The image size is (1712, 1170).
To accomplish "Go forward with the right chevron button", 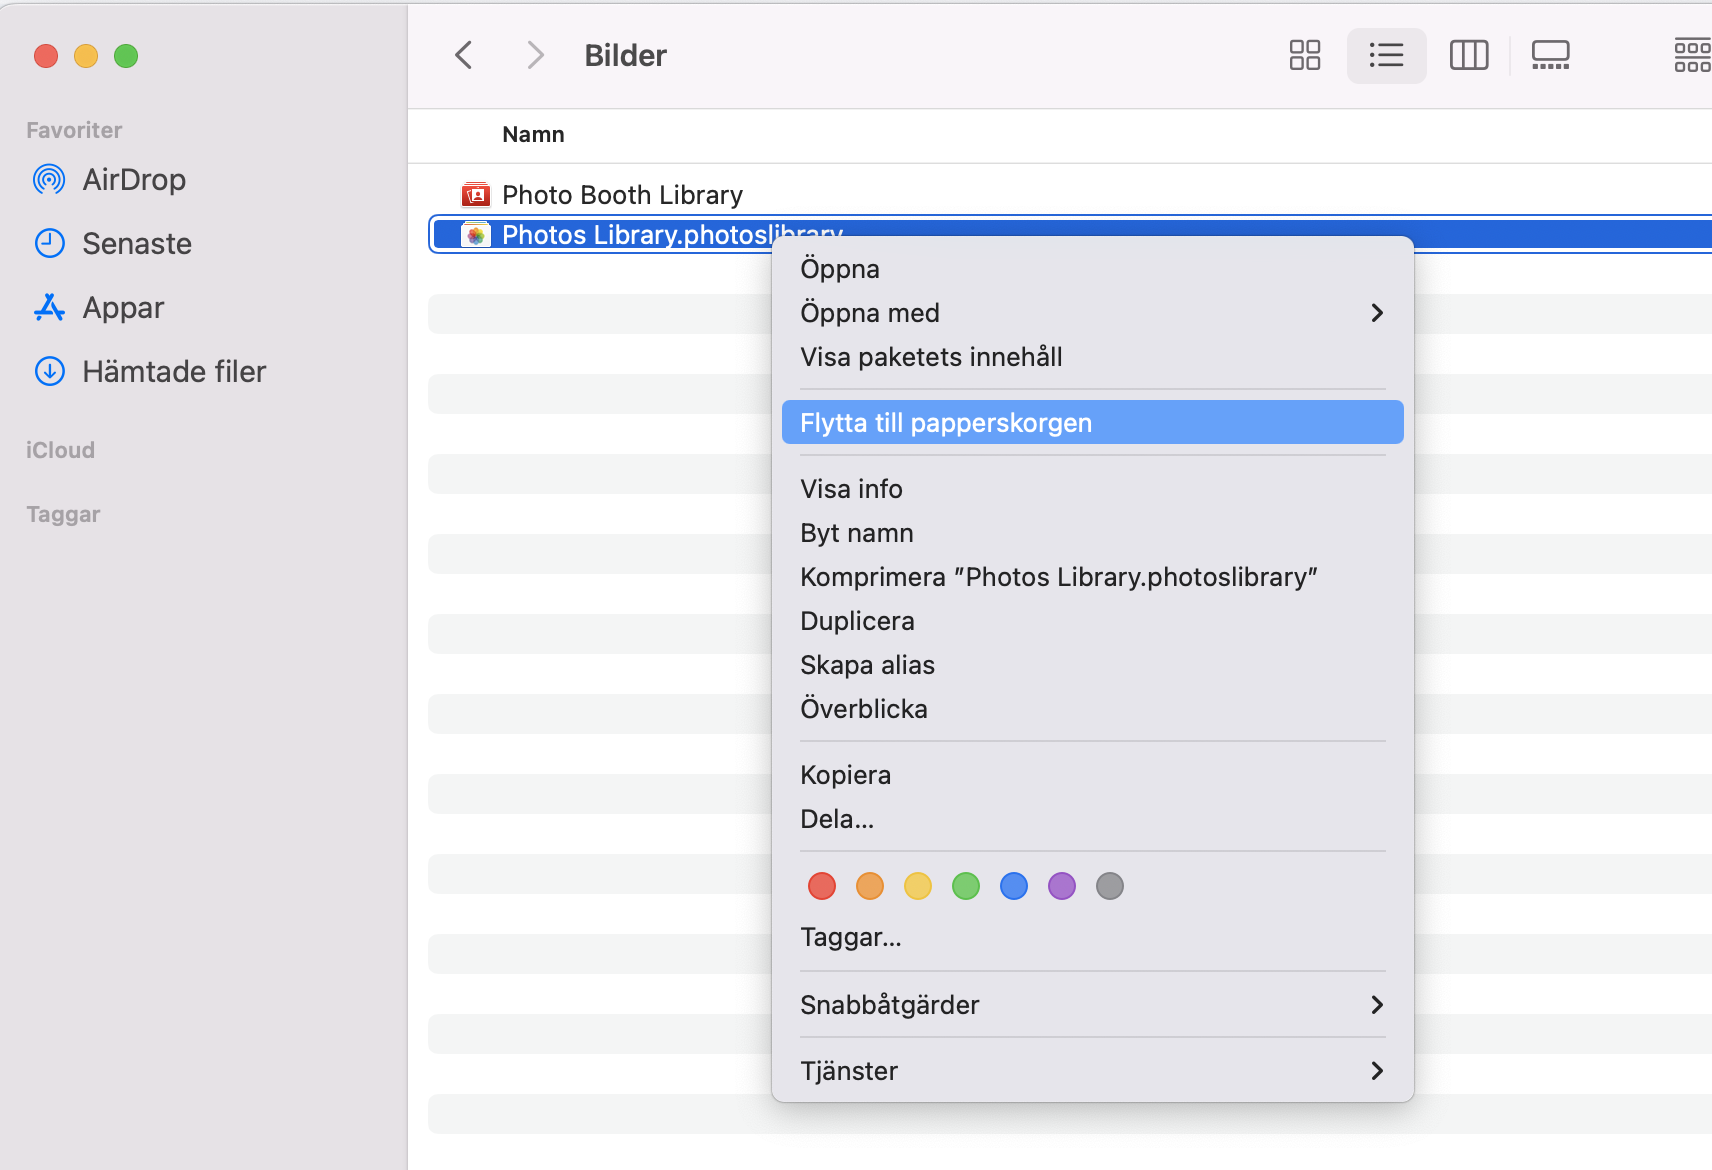I will [x=535, y=55].
